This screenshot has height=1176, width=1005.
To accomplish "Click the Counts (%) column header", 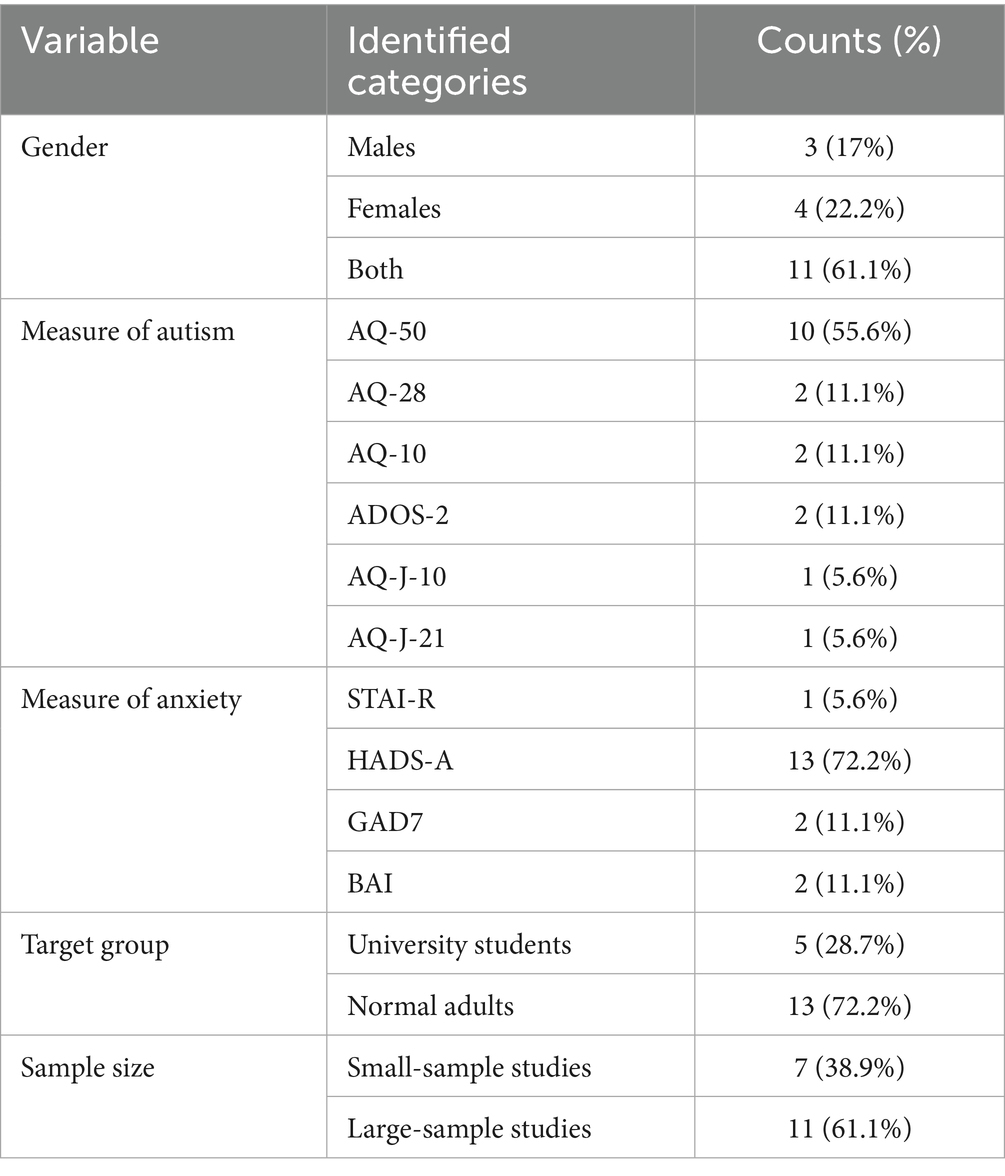I will tap(849, 40).
